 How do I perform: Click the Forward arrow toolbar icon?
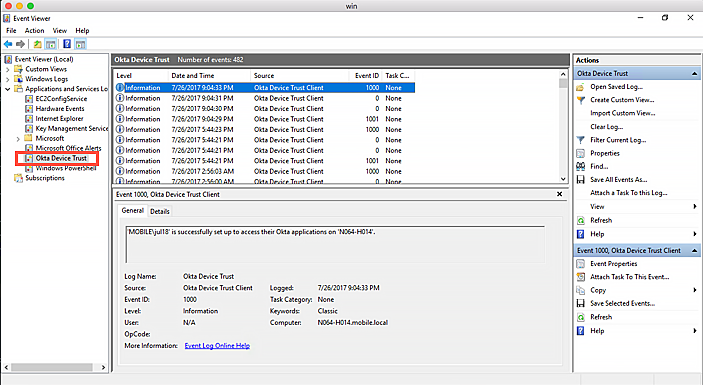20,44
